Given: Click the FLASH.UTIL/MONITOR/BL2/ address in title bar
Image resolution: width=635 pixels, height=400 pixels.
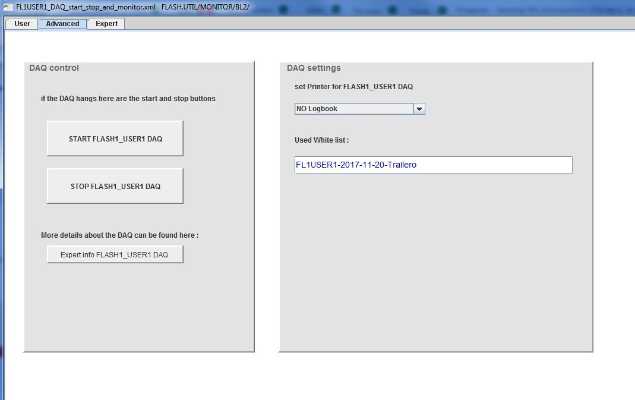Looking at the screenshot, I should pyautogui.click(x=203, y=7).
